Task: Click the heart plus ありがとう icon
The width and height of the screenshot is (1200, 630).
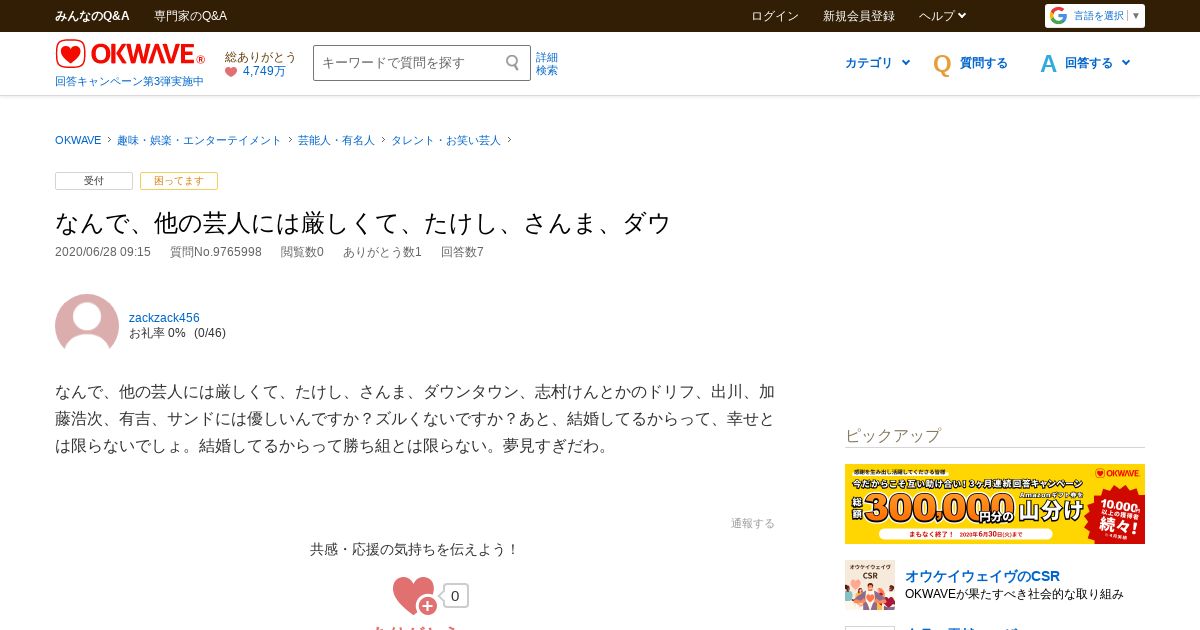Action: click(x=415, y=596)
